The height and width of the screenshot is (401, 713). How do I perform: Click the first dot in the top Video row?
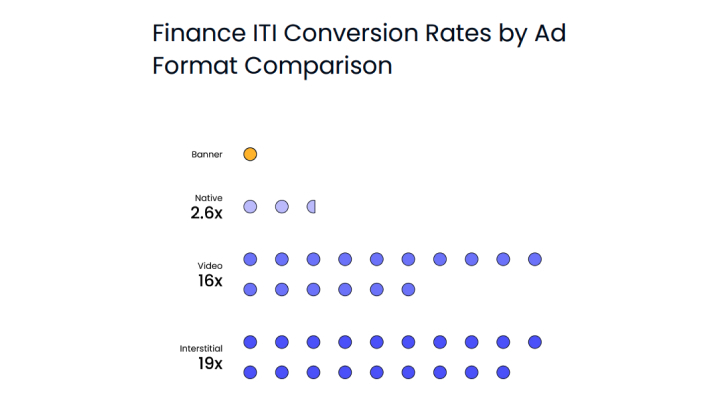tap(250, 260)
